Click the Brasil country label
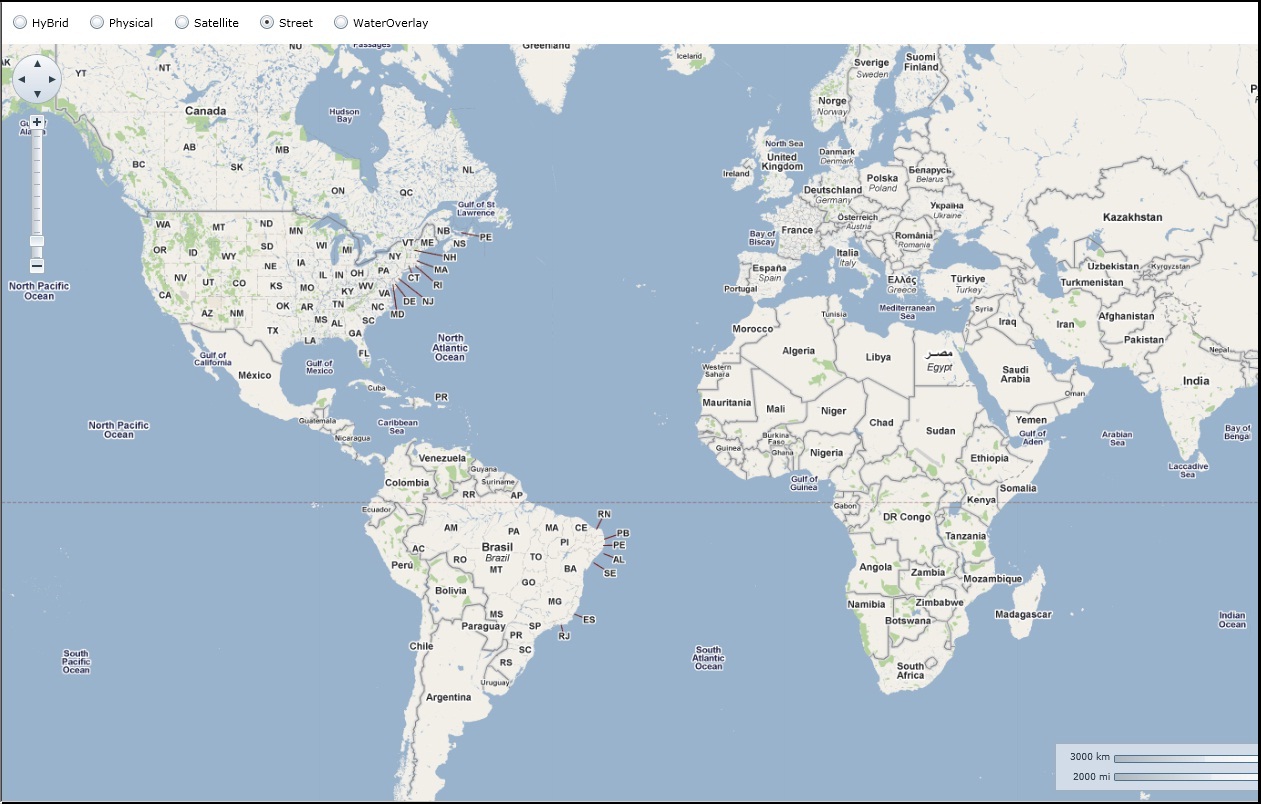Viewport: 1261px width, 804px height. click(497, 547)
